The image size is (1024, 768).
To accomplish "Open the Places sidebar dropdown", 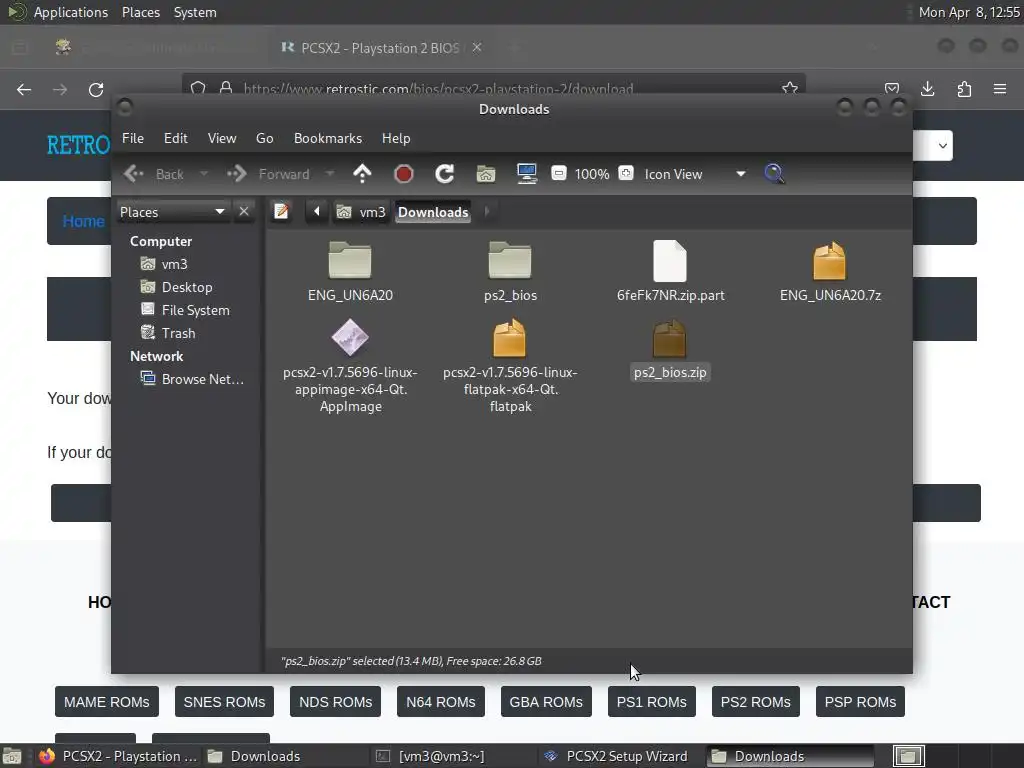I will point(172,212).
